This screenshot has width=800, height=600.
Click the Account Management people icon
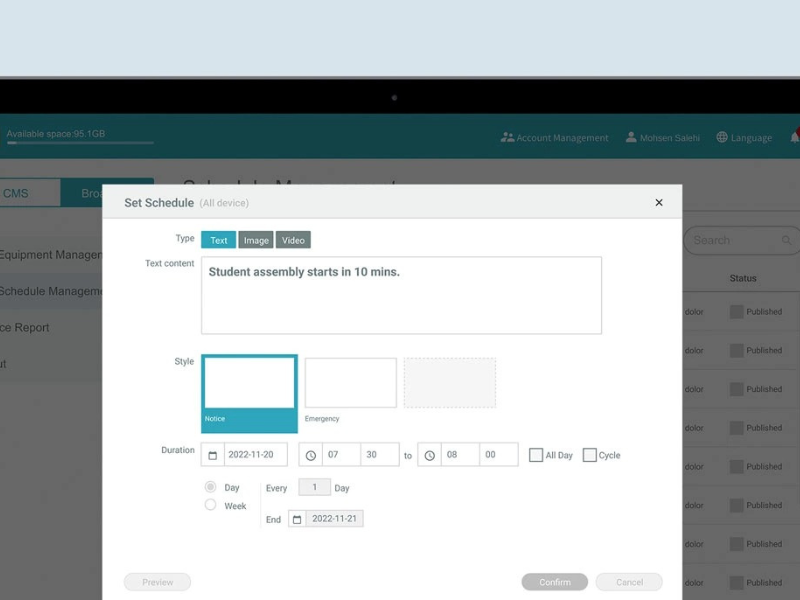click(x=507, y=138)
